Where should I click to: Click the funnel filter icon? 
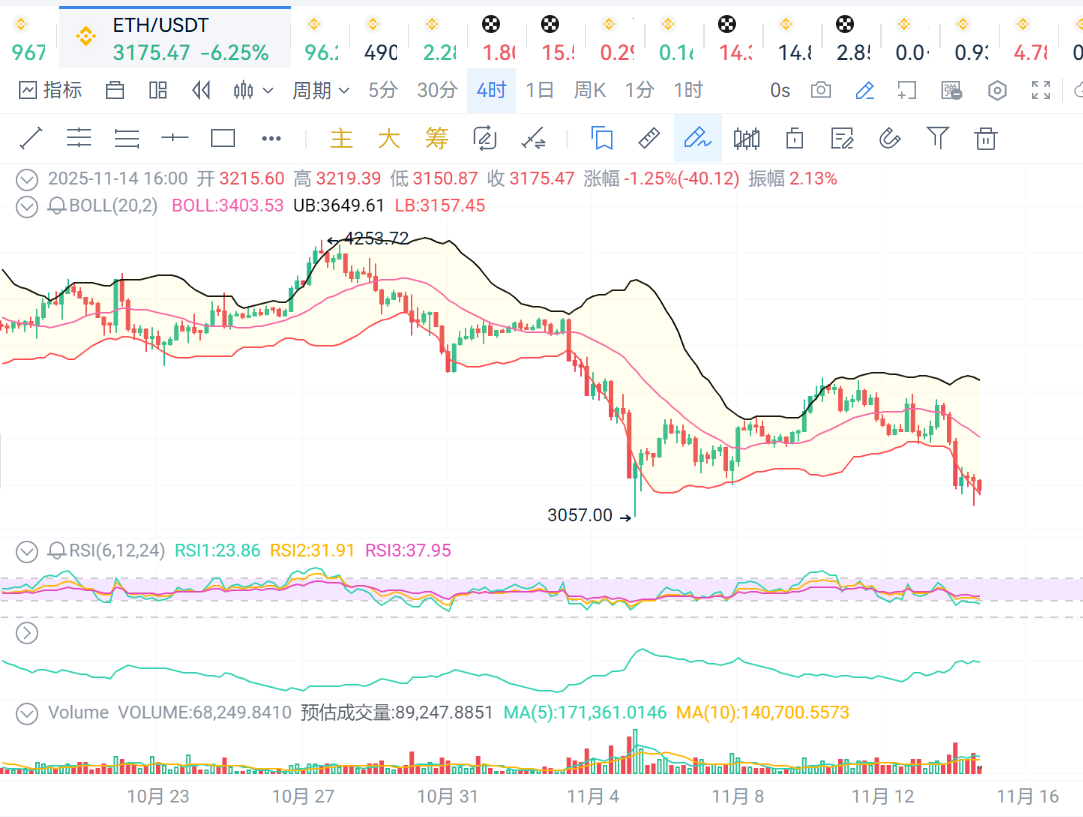click(937, 138)
